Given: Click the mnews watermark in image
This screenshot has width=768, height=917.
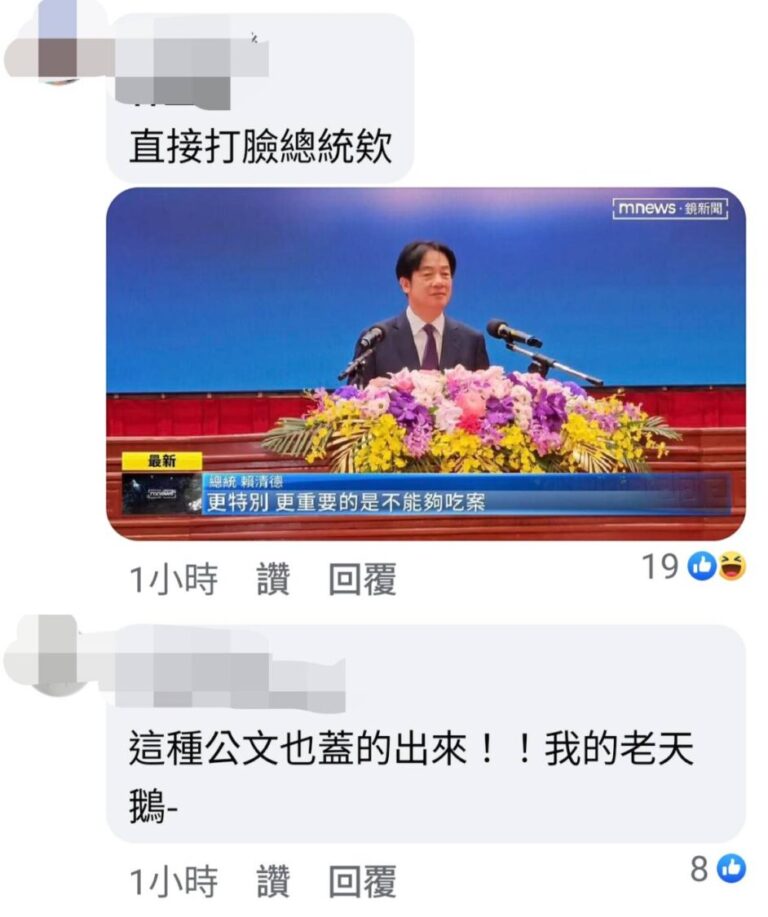Looking at the screenshot, I should (670, 208).
